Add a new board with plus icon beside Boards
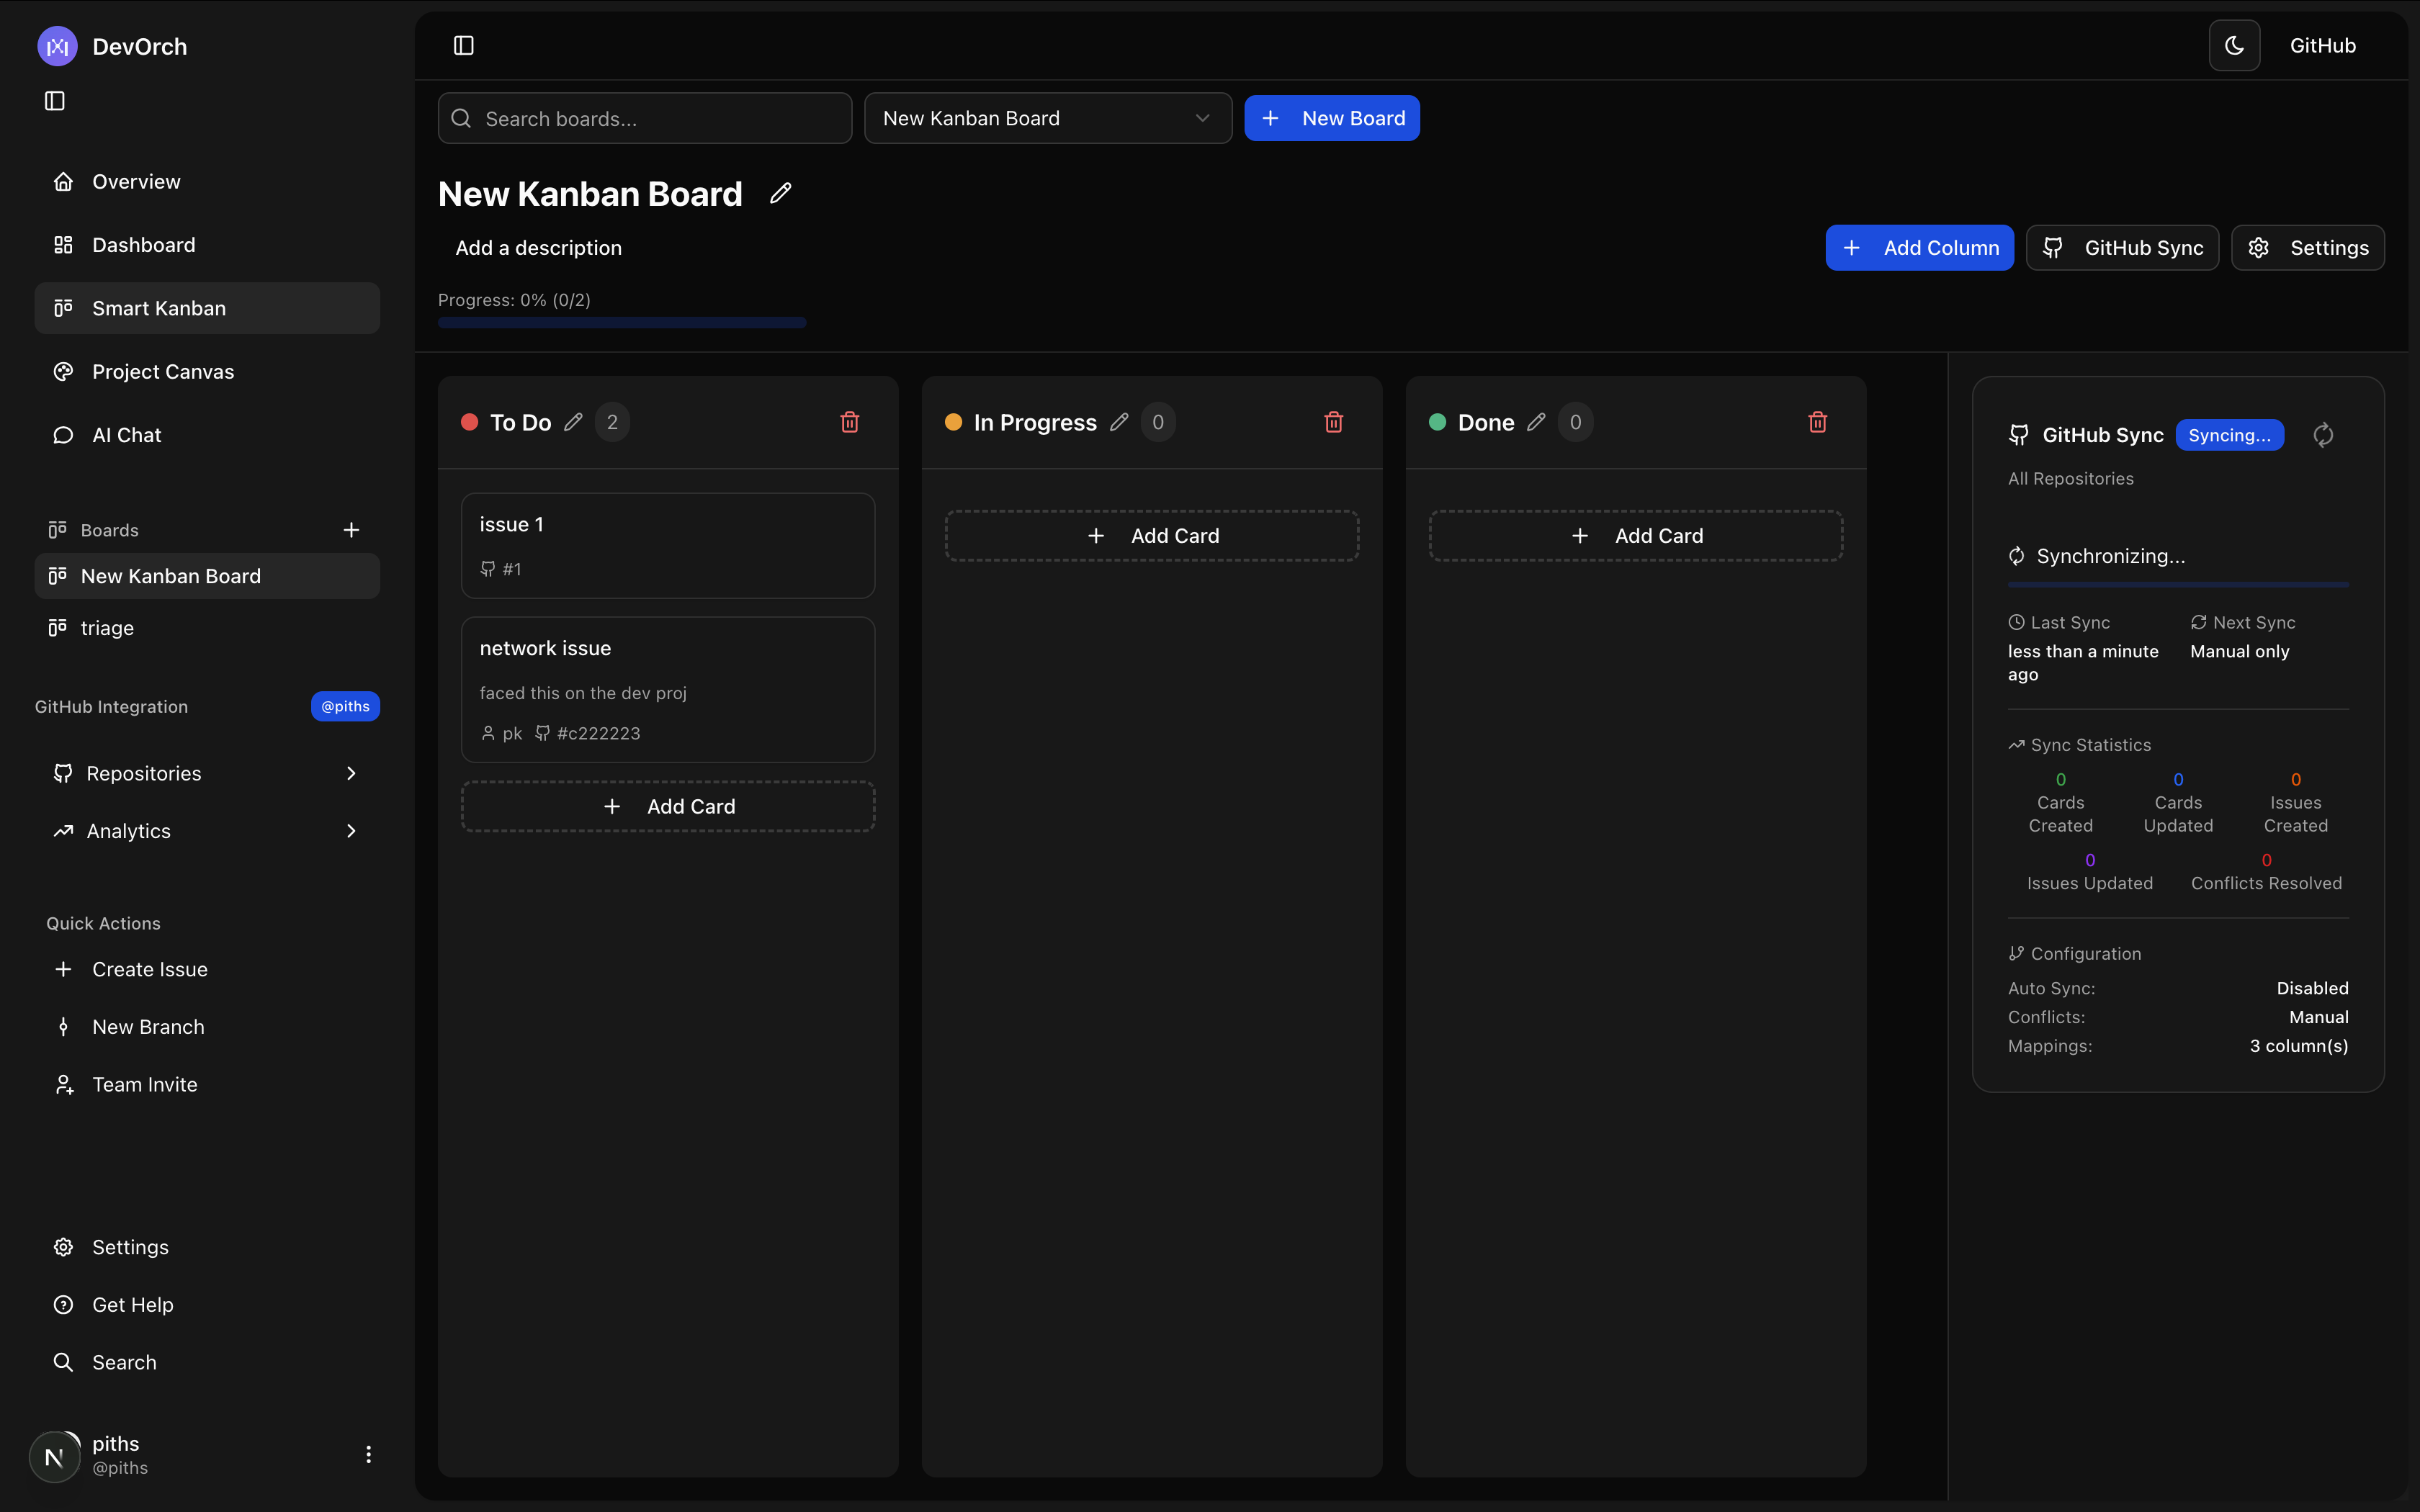 point(351,530)
